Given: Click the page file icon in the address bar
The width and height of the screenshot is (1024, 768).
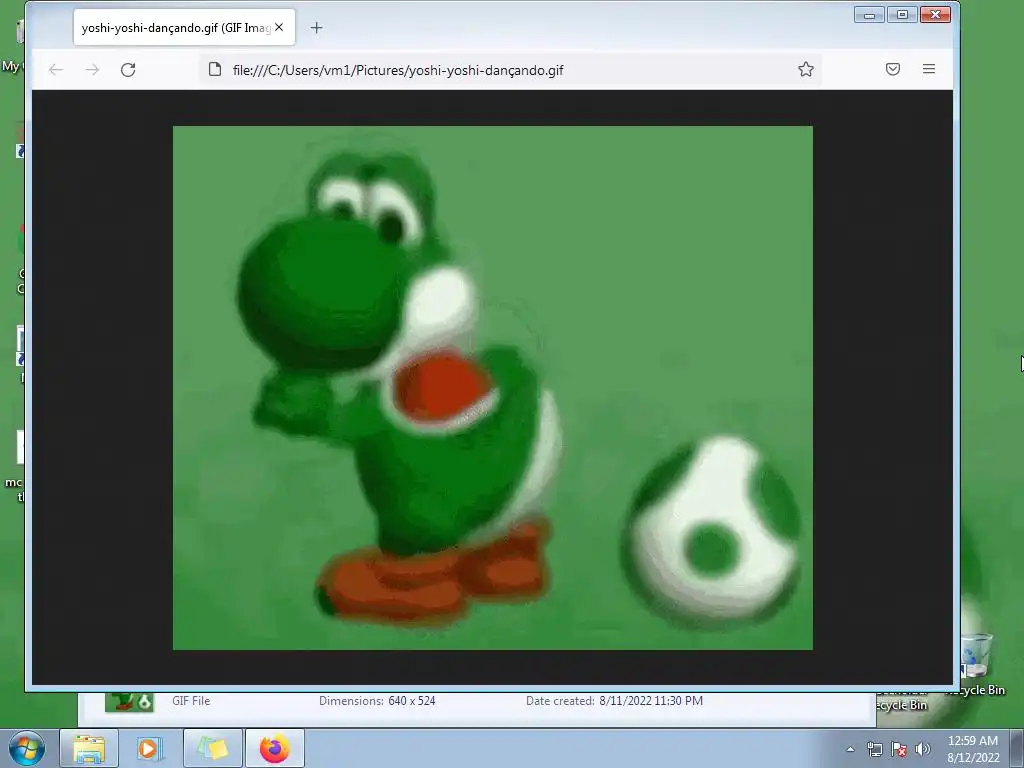Looking at the screenshot, I should pos(215,69).
